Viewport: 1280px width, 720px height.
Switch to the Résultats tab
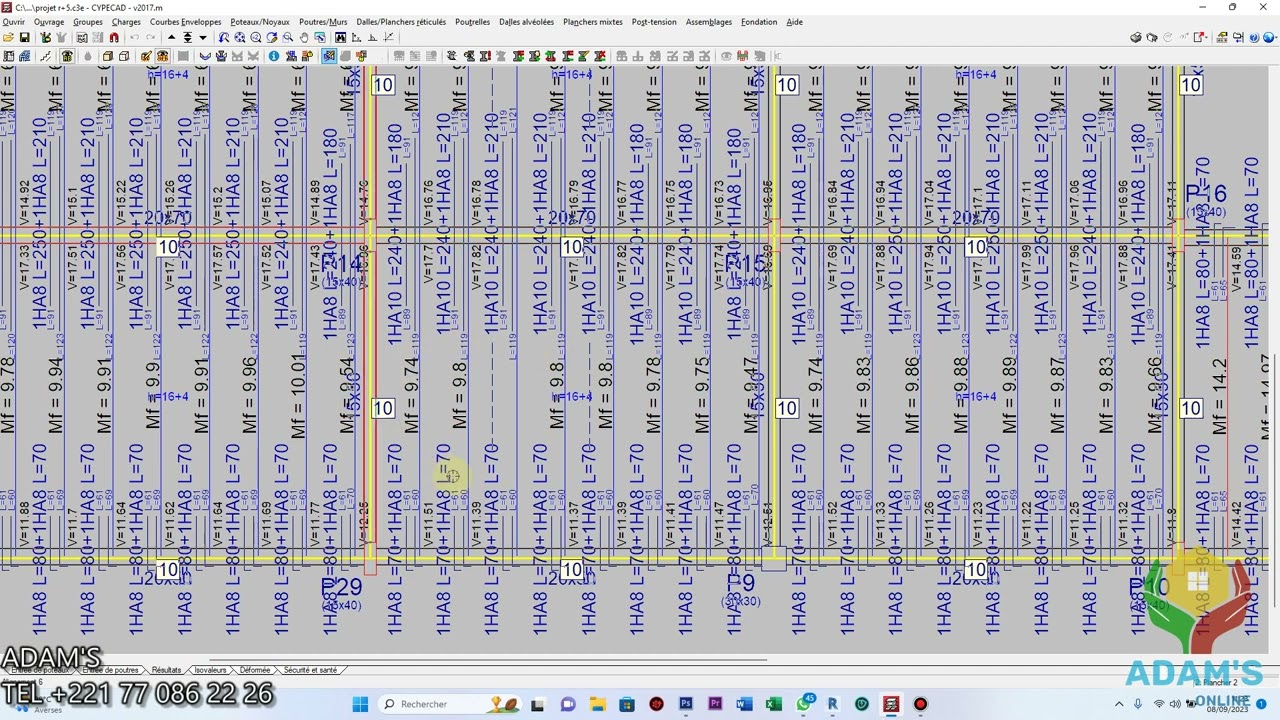[x=167, y=670]
